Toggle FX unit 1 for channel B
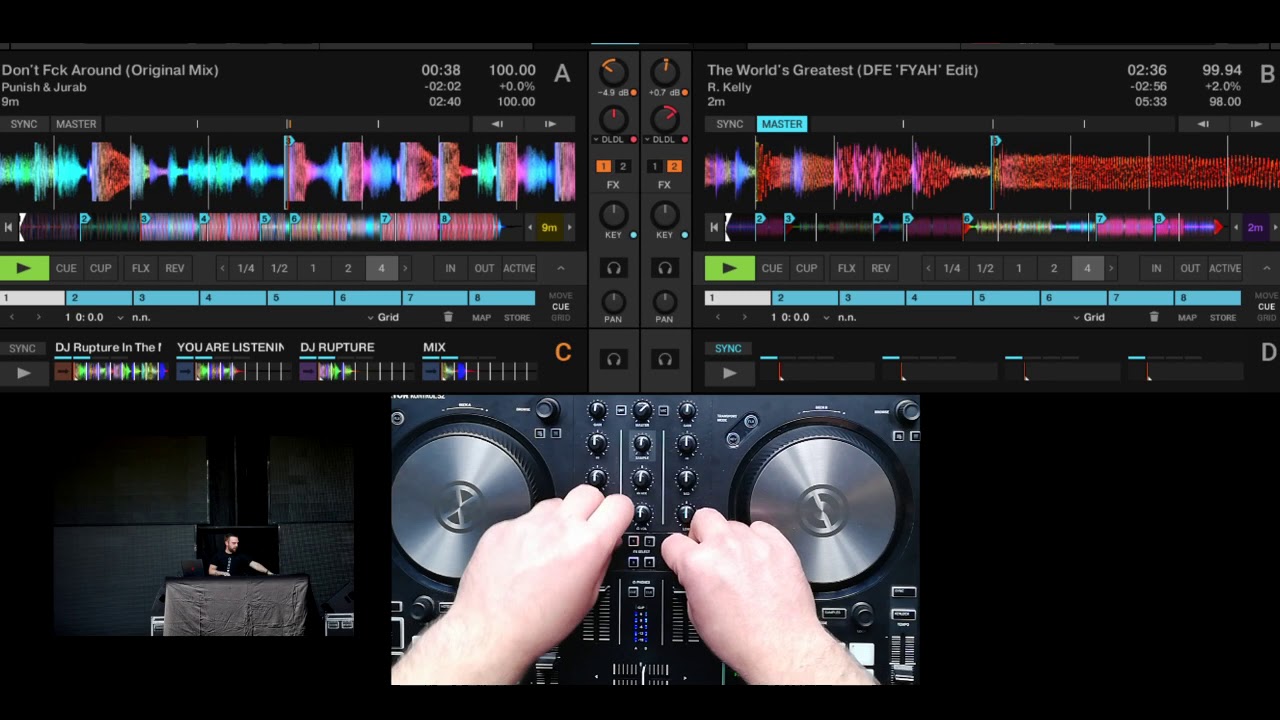Screen dimensions: 1280x720 (656, 167)
